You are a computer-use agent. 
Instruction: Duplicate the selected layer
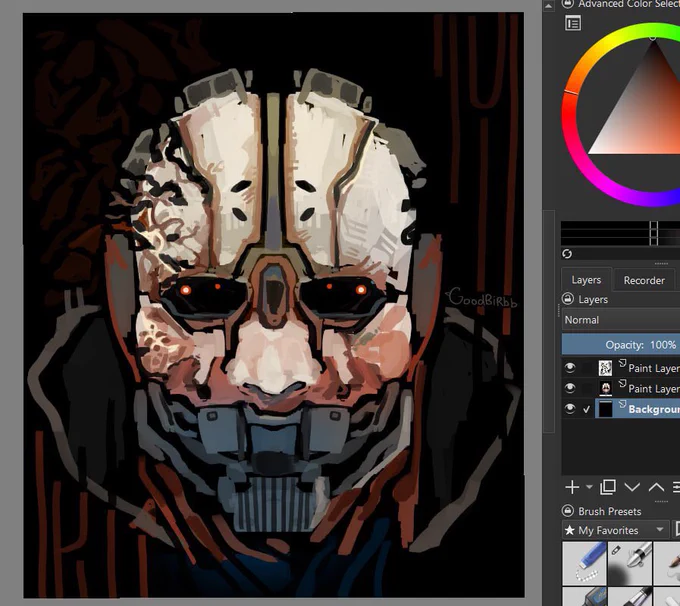pos(607,487)
